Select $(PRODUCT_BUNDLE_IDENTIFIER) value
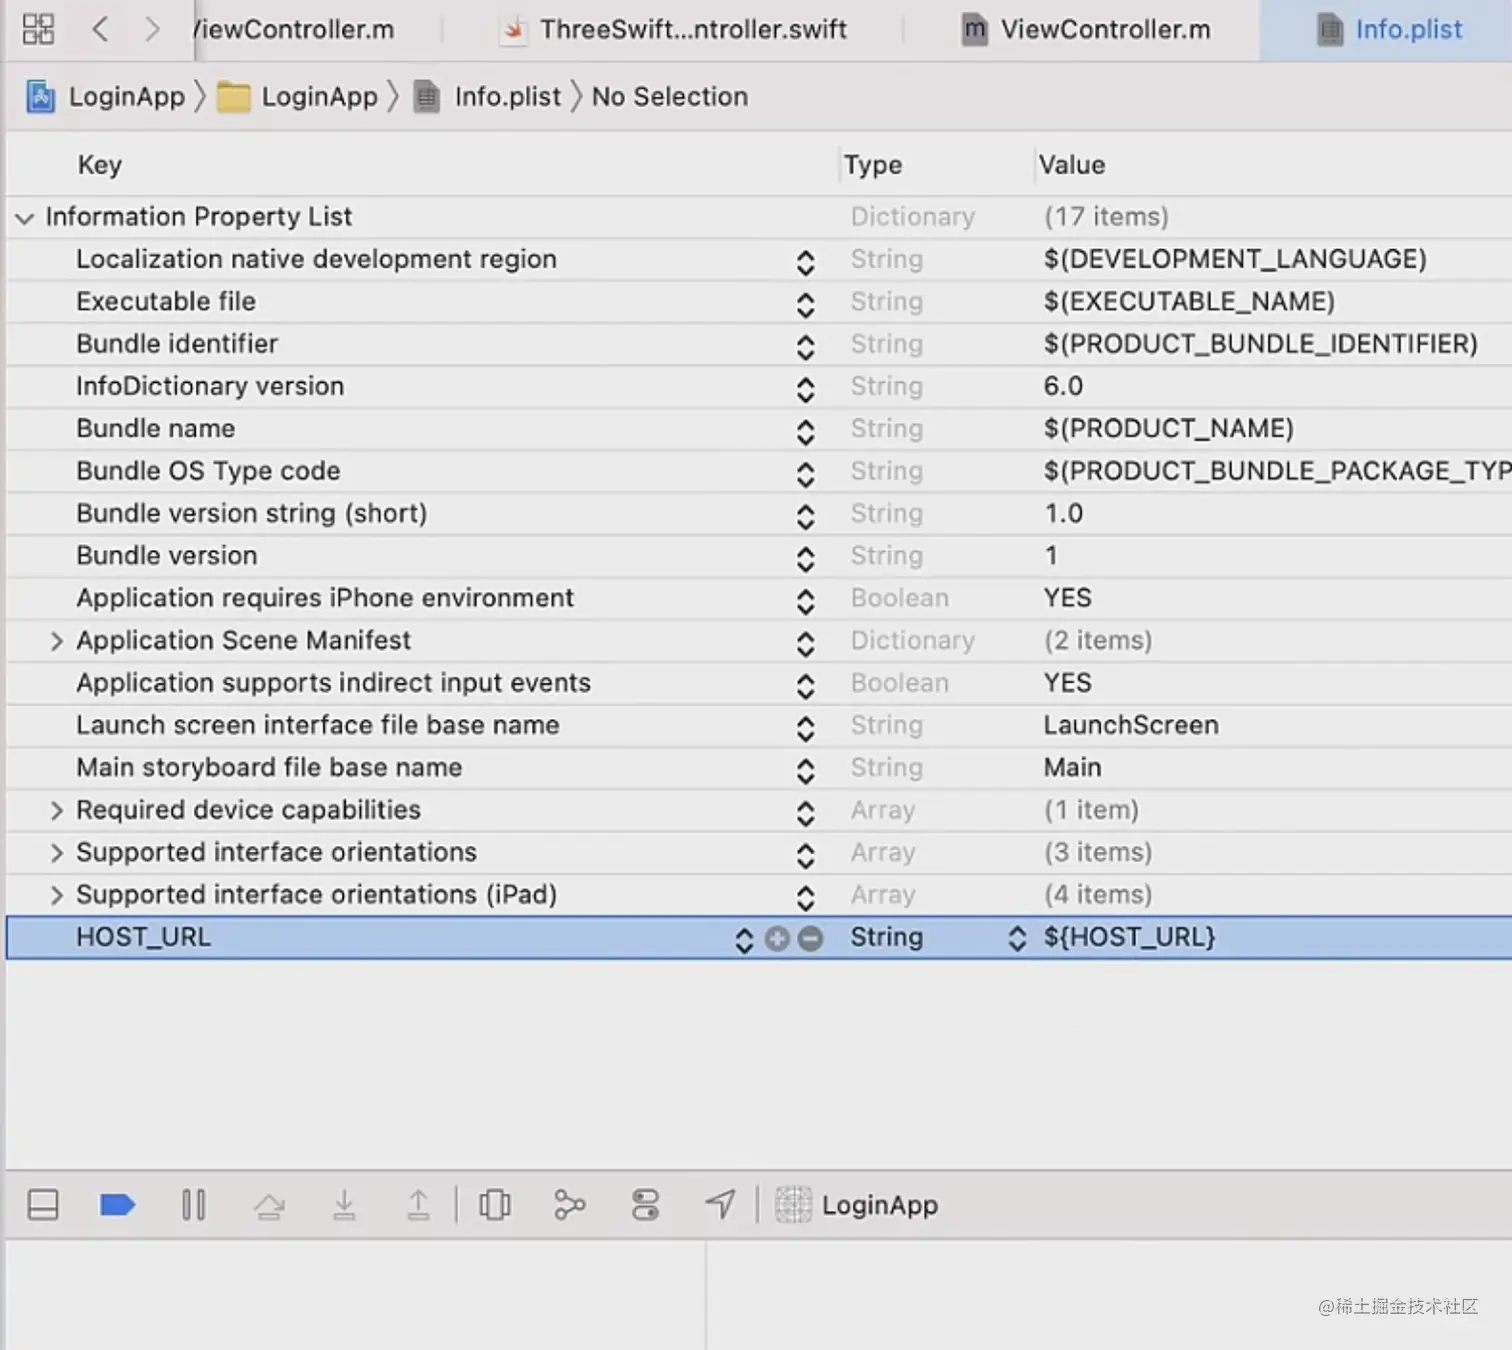The height and width of the screenshot is (1350, 1512). (1260, 344)
